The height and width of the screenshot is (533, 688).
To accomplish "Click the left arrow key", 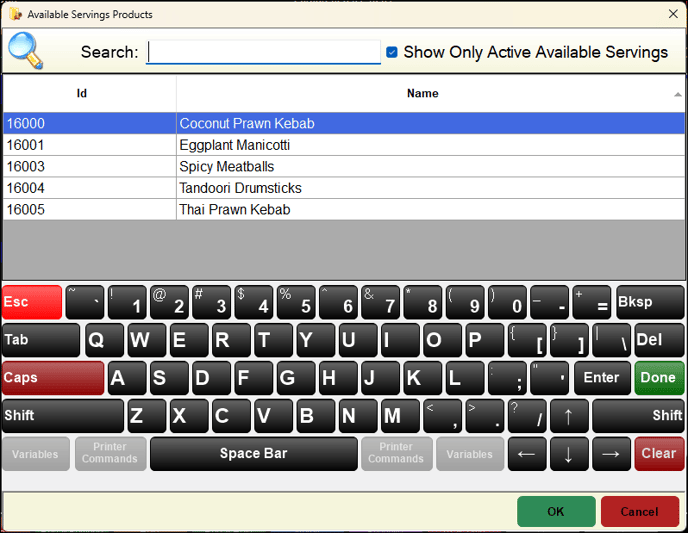I will pyautogui.click(x=527, y=454).
